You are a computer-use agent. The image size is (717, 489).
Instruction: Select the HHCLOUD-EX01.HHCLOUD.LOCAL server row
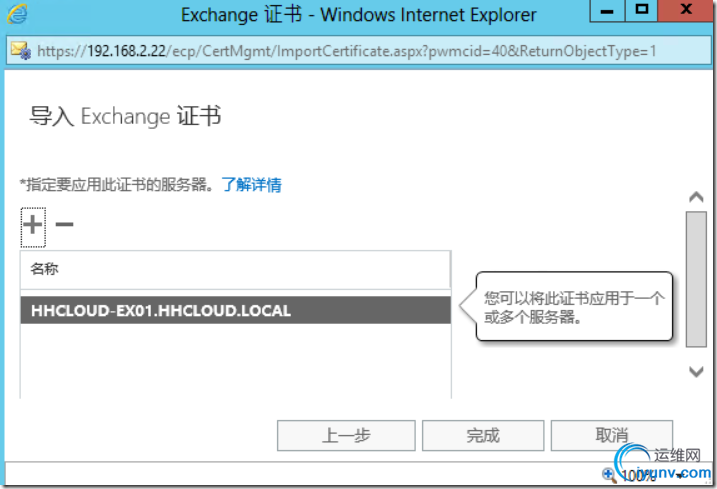point(235,311)
